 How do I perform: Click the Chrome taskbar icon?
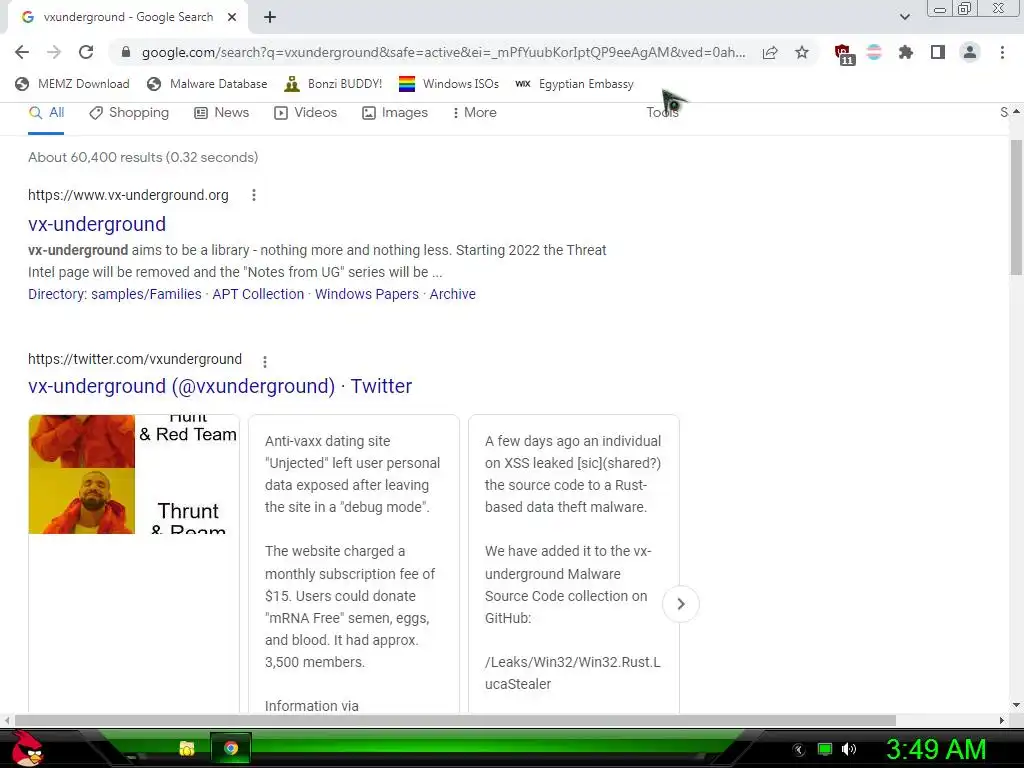tap(231, 748)
